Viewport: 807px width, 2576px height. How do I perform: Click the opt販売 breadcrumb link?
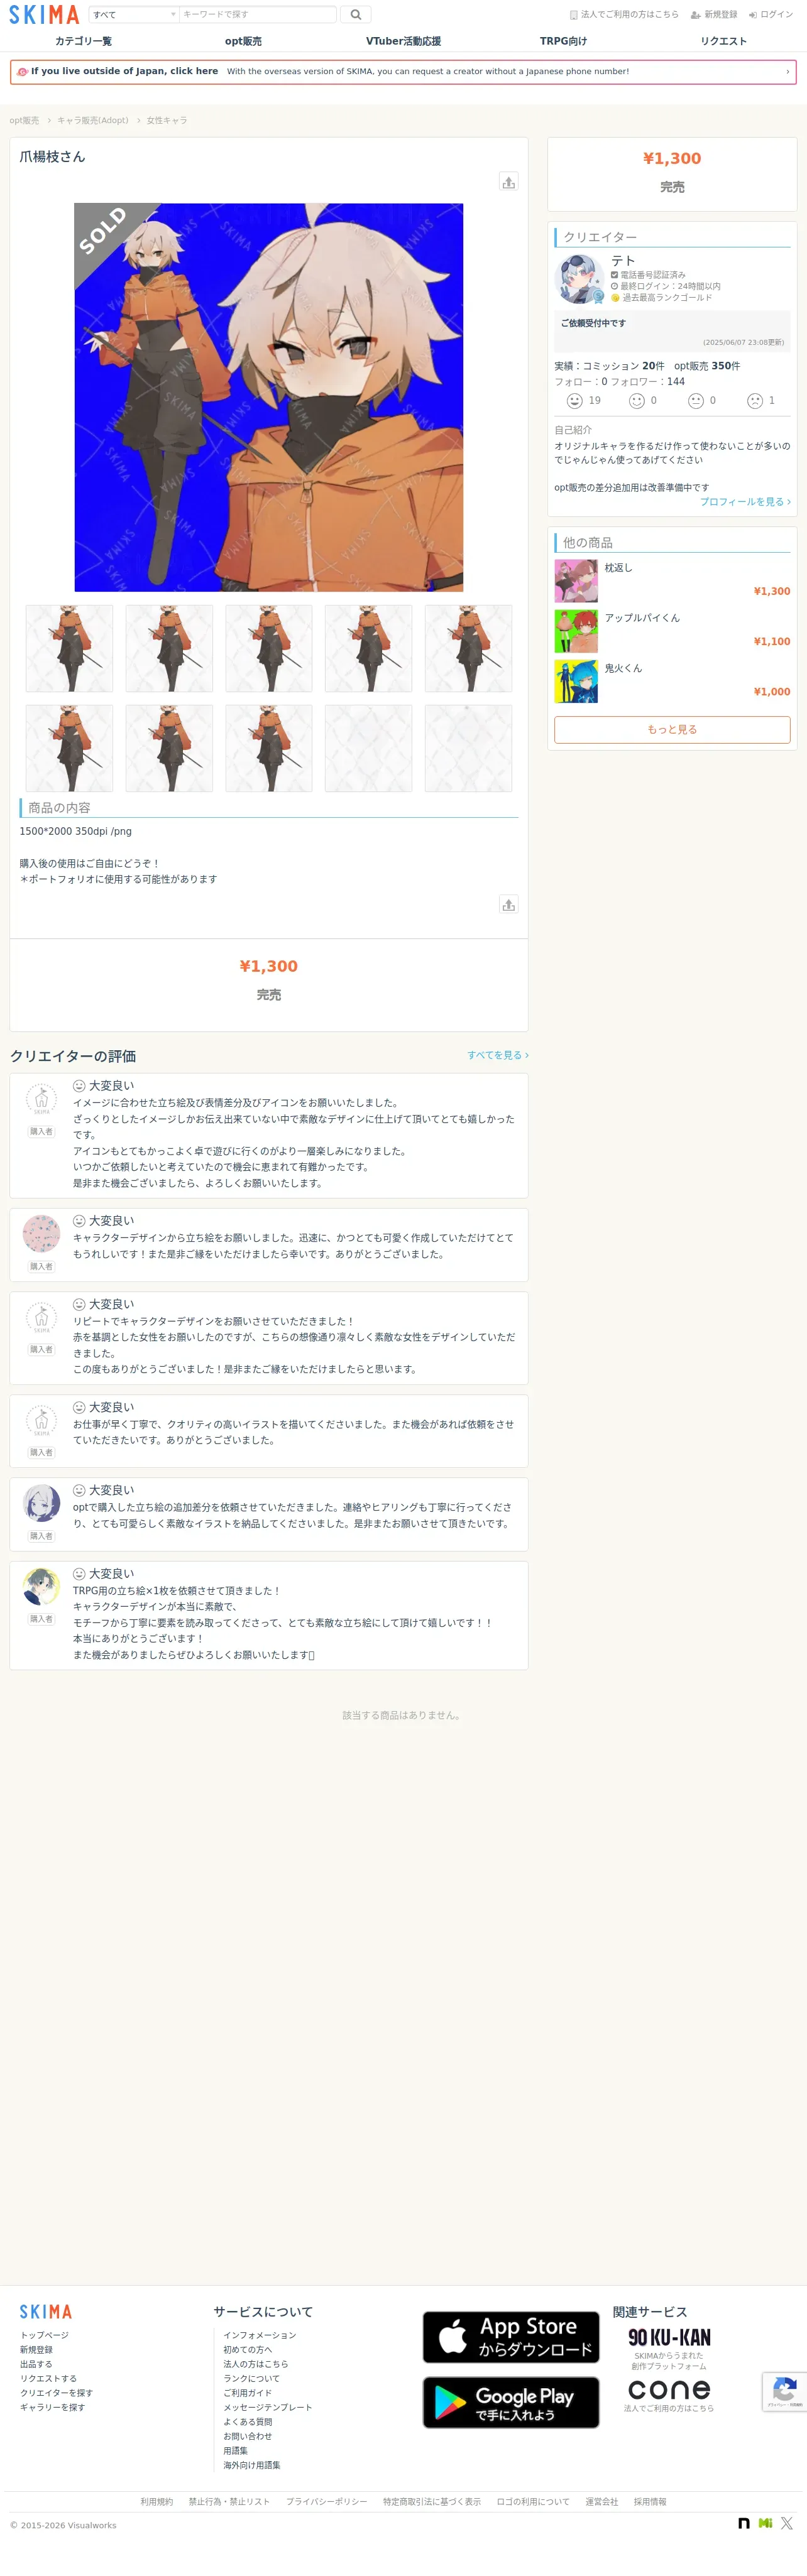click(x=24, y=121)
